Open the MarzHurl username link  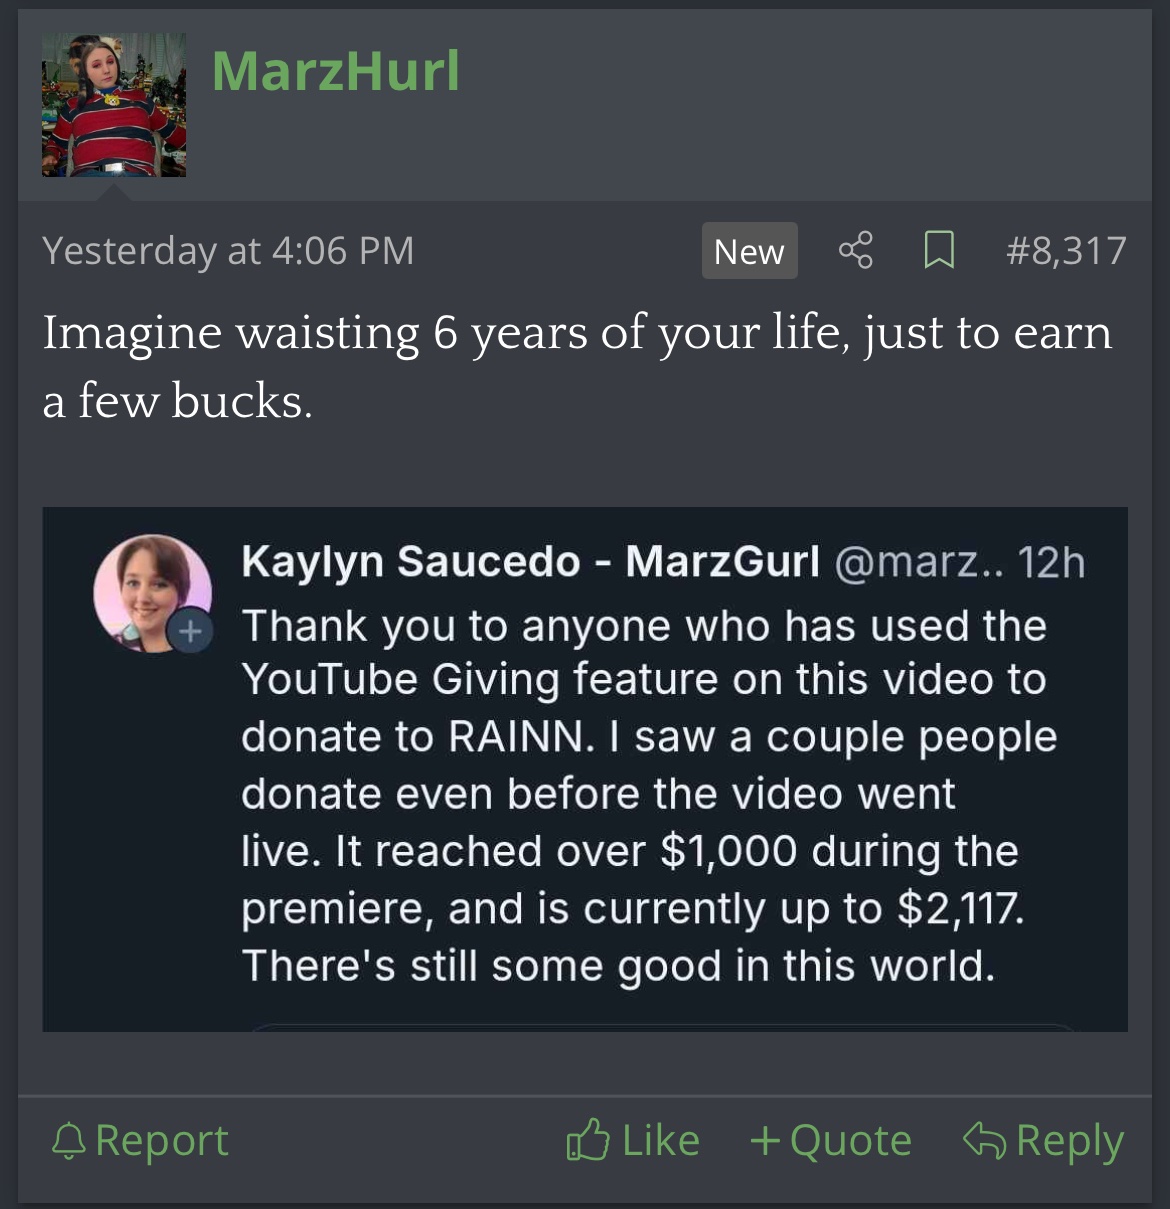336,71
